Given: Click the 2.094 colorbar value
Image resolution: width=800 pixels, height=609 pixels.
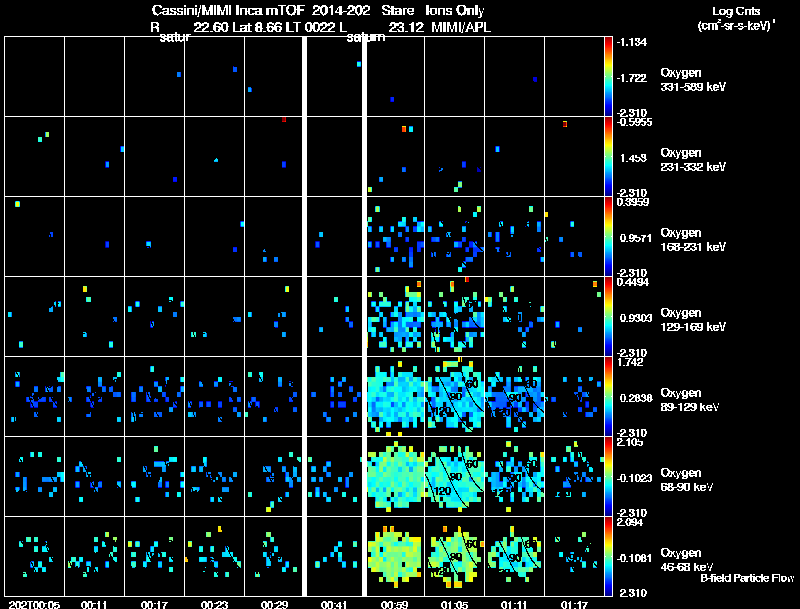Looking at the screenshot, I should tap(630, 522).
